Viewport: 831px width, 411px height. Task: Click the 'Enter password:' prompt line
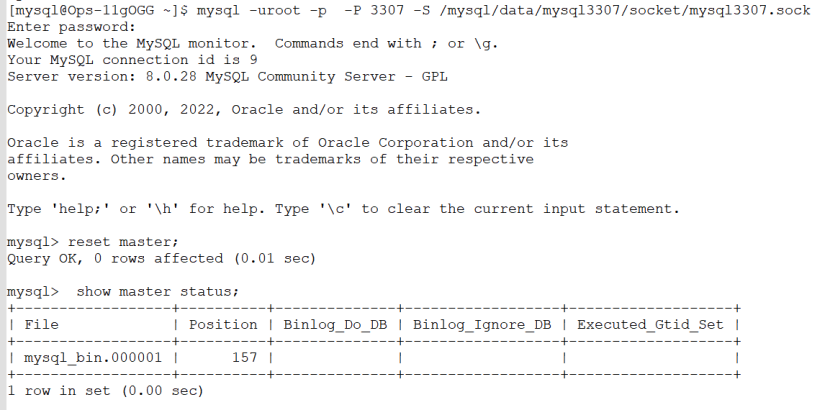click(72, 27)
